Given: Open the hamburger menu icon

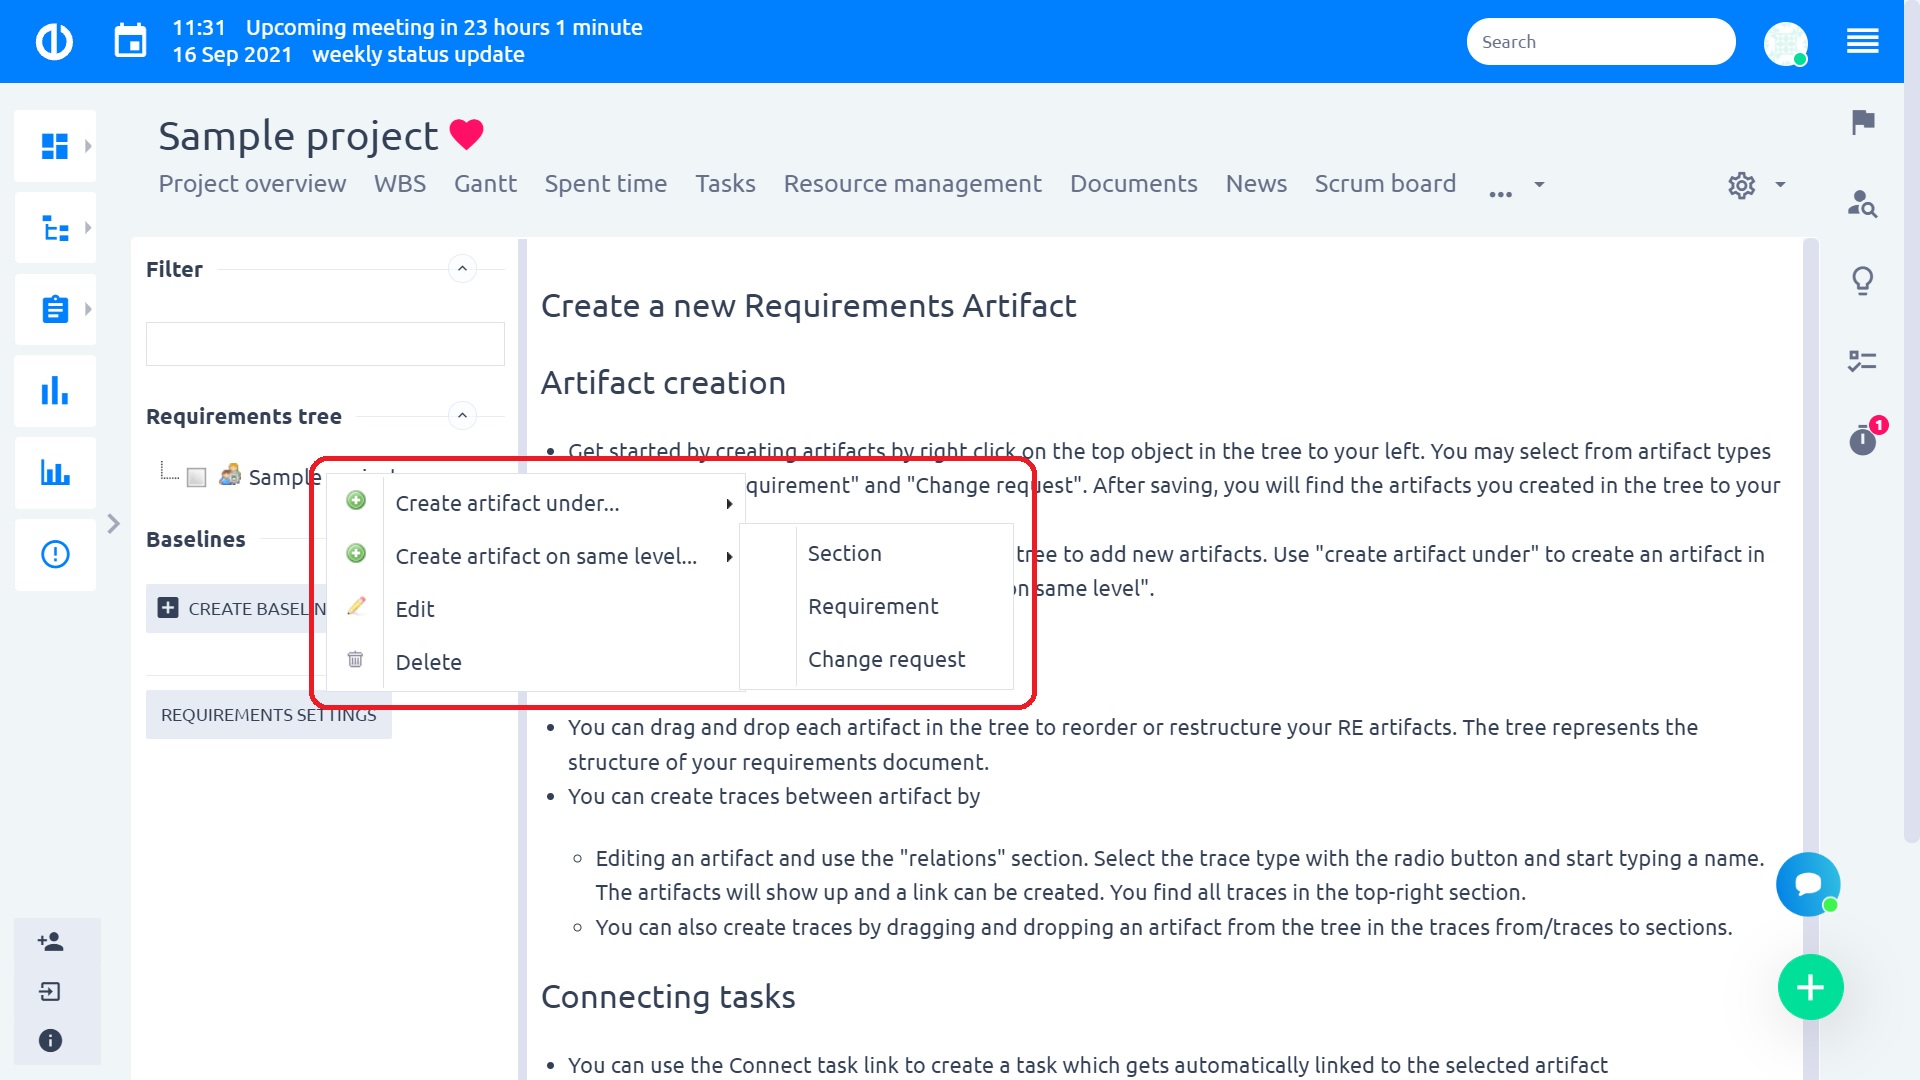Looking at the screenshot, I should pyautogui.click(x=1862, y=41).
